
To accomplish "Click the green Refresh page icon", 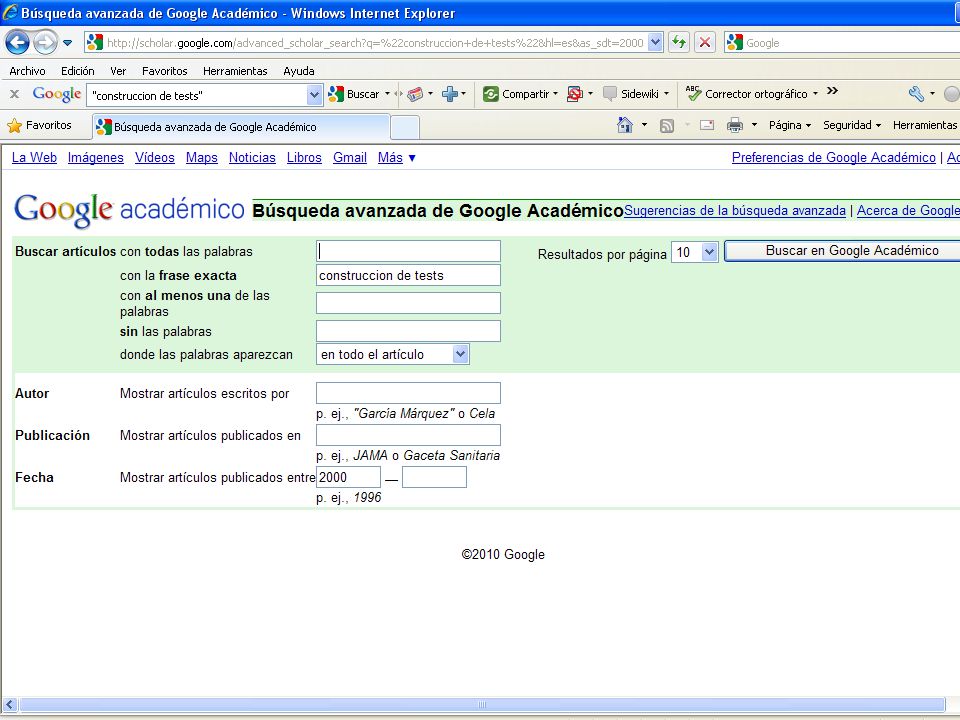I will click(x=679, y=43).
